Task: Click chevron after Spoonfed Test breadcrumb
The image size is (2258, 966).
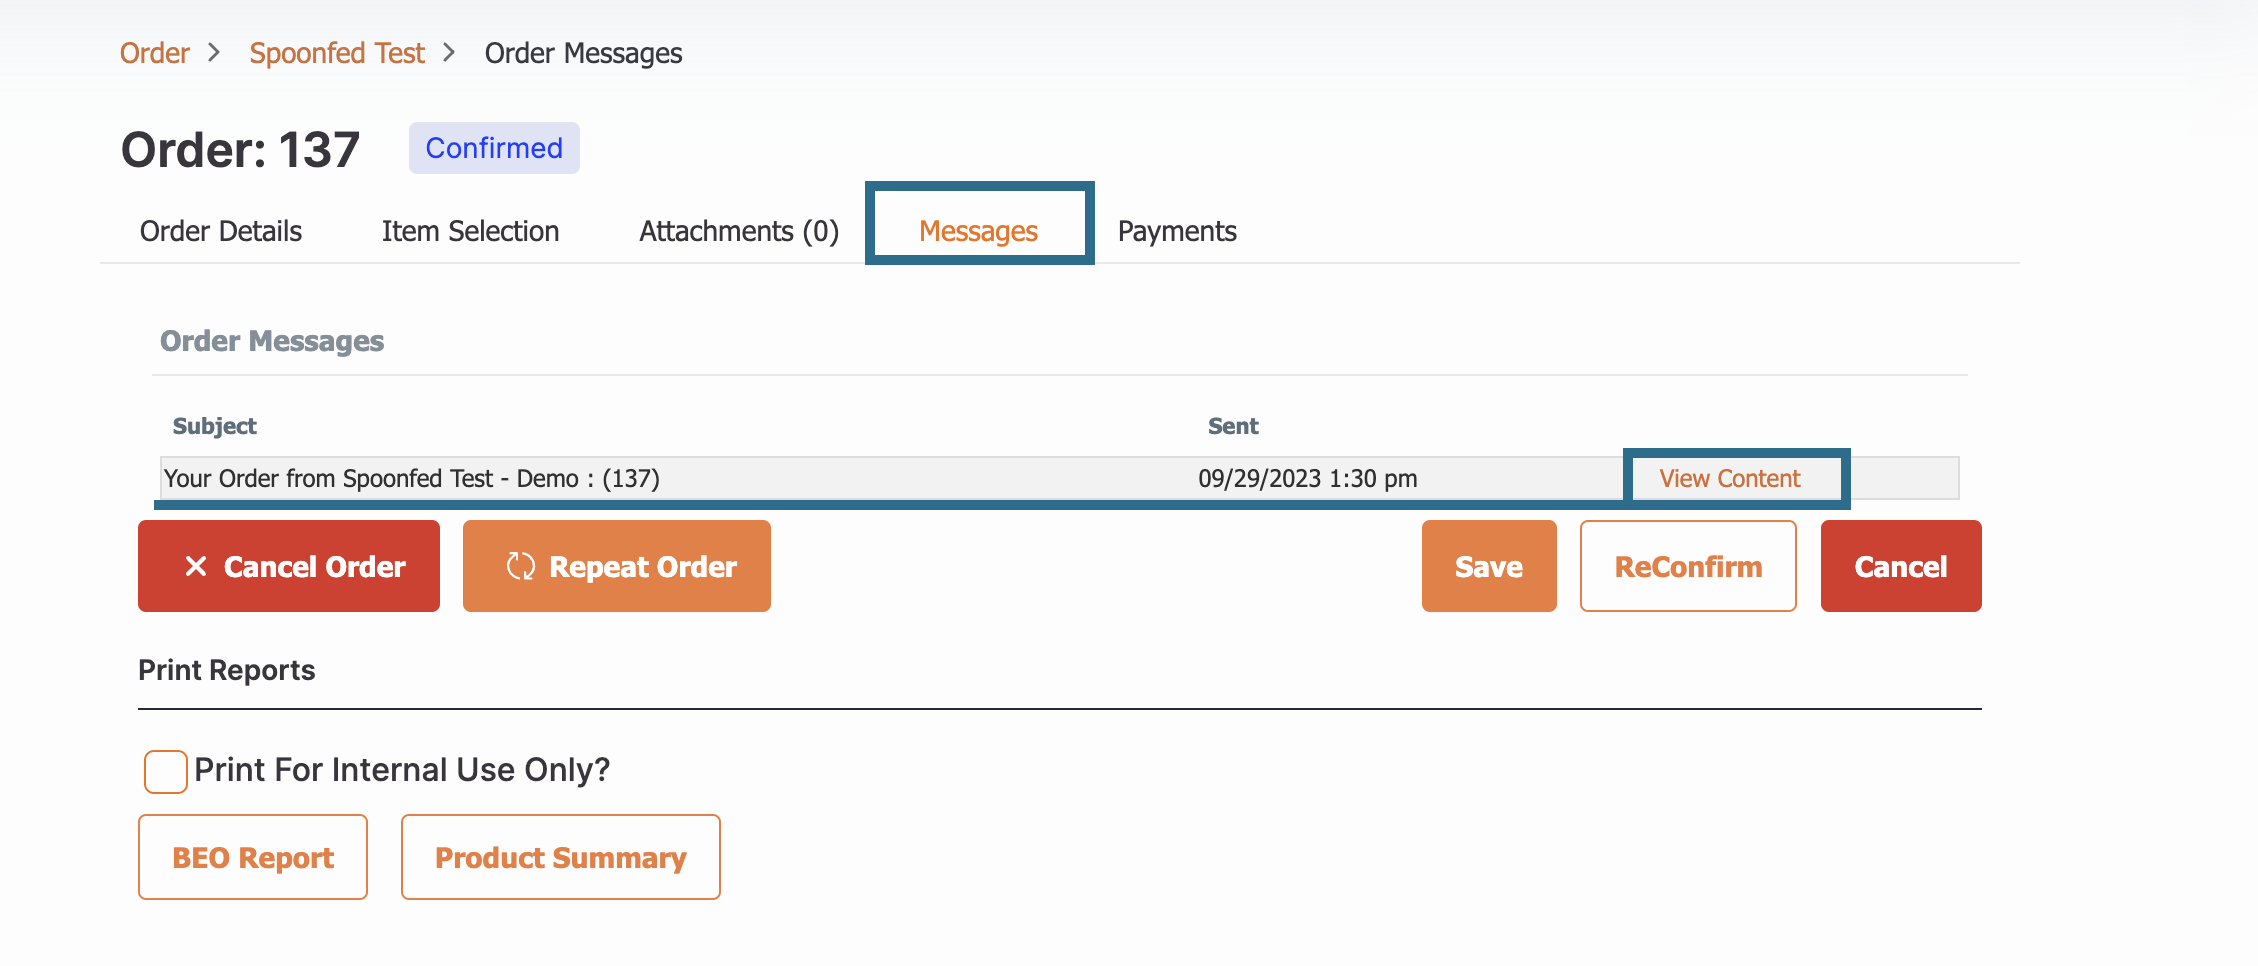Action: point(449,52)
